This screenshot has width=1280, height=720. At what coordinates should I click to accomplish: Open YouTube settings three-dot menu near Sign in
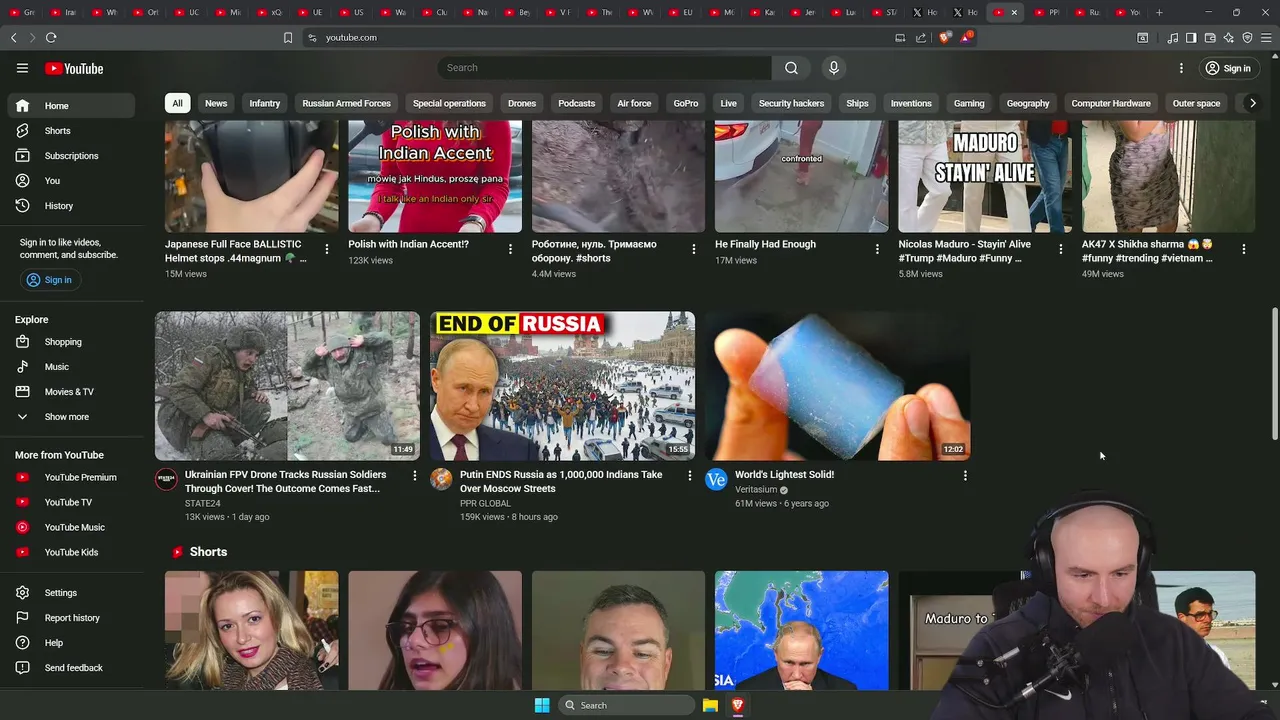tap(1181, 68)
